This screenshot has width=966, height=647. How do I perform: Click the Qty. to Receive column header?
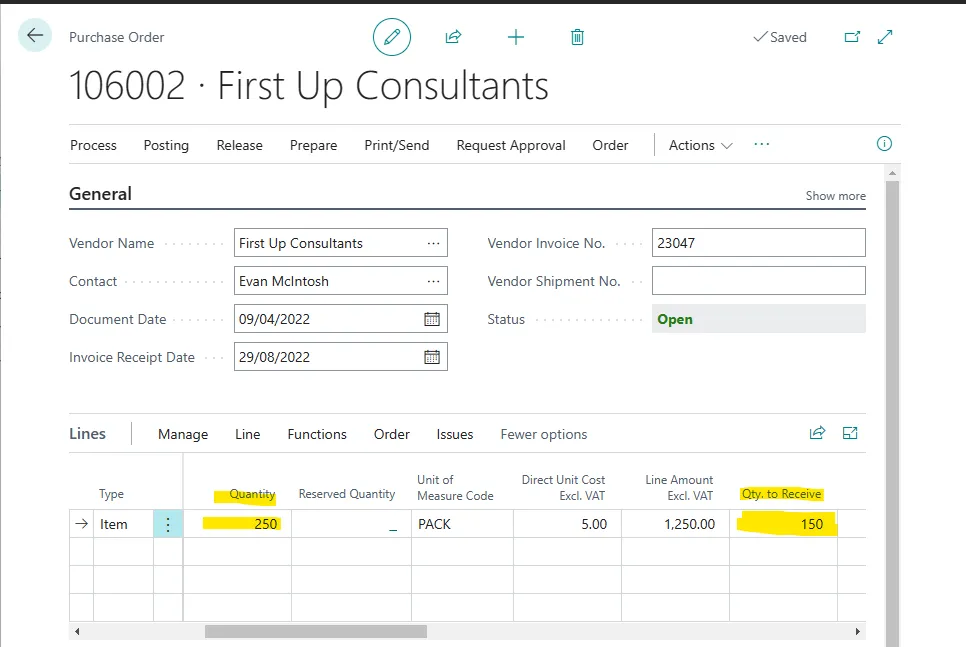[781, 494]
